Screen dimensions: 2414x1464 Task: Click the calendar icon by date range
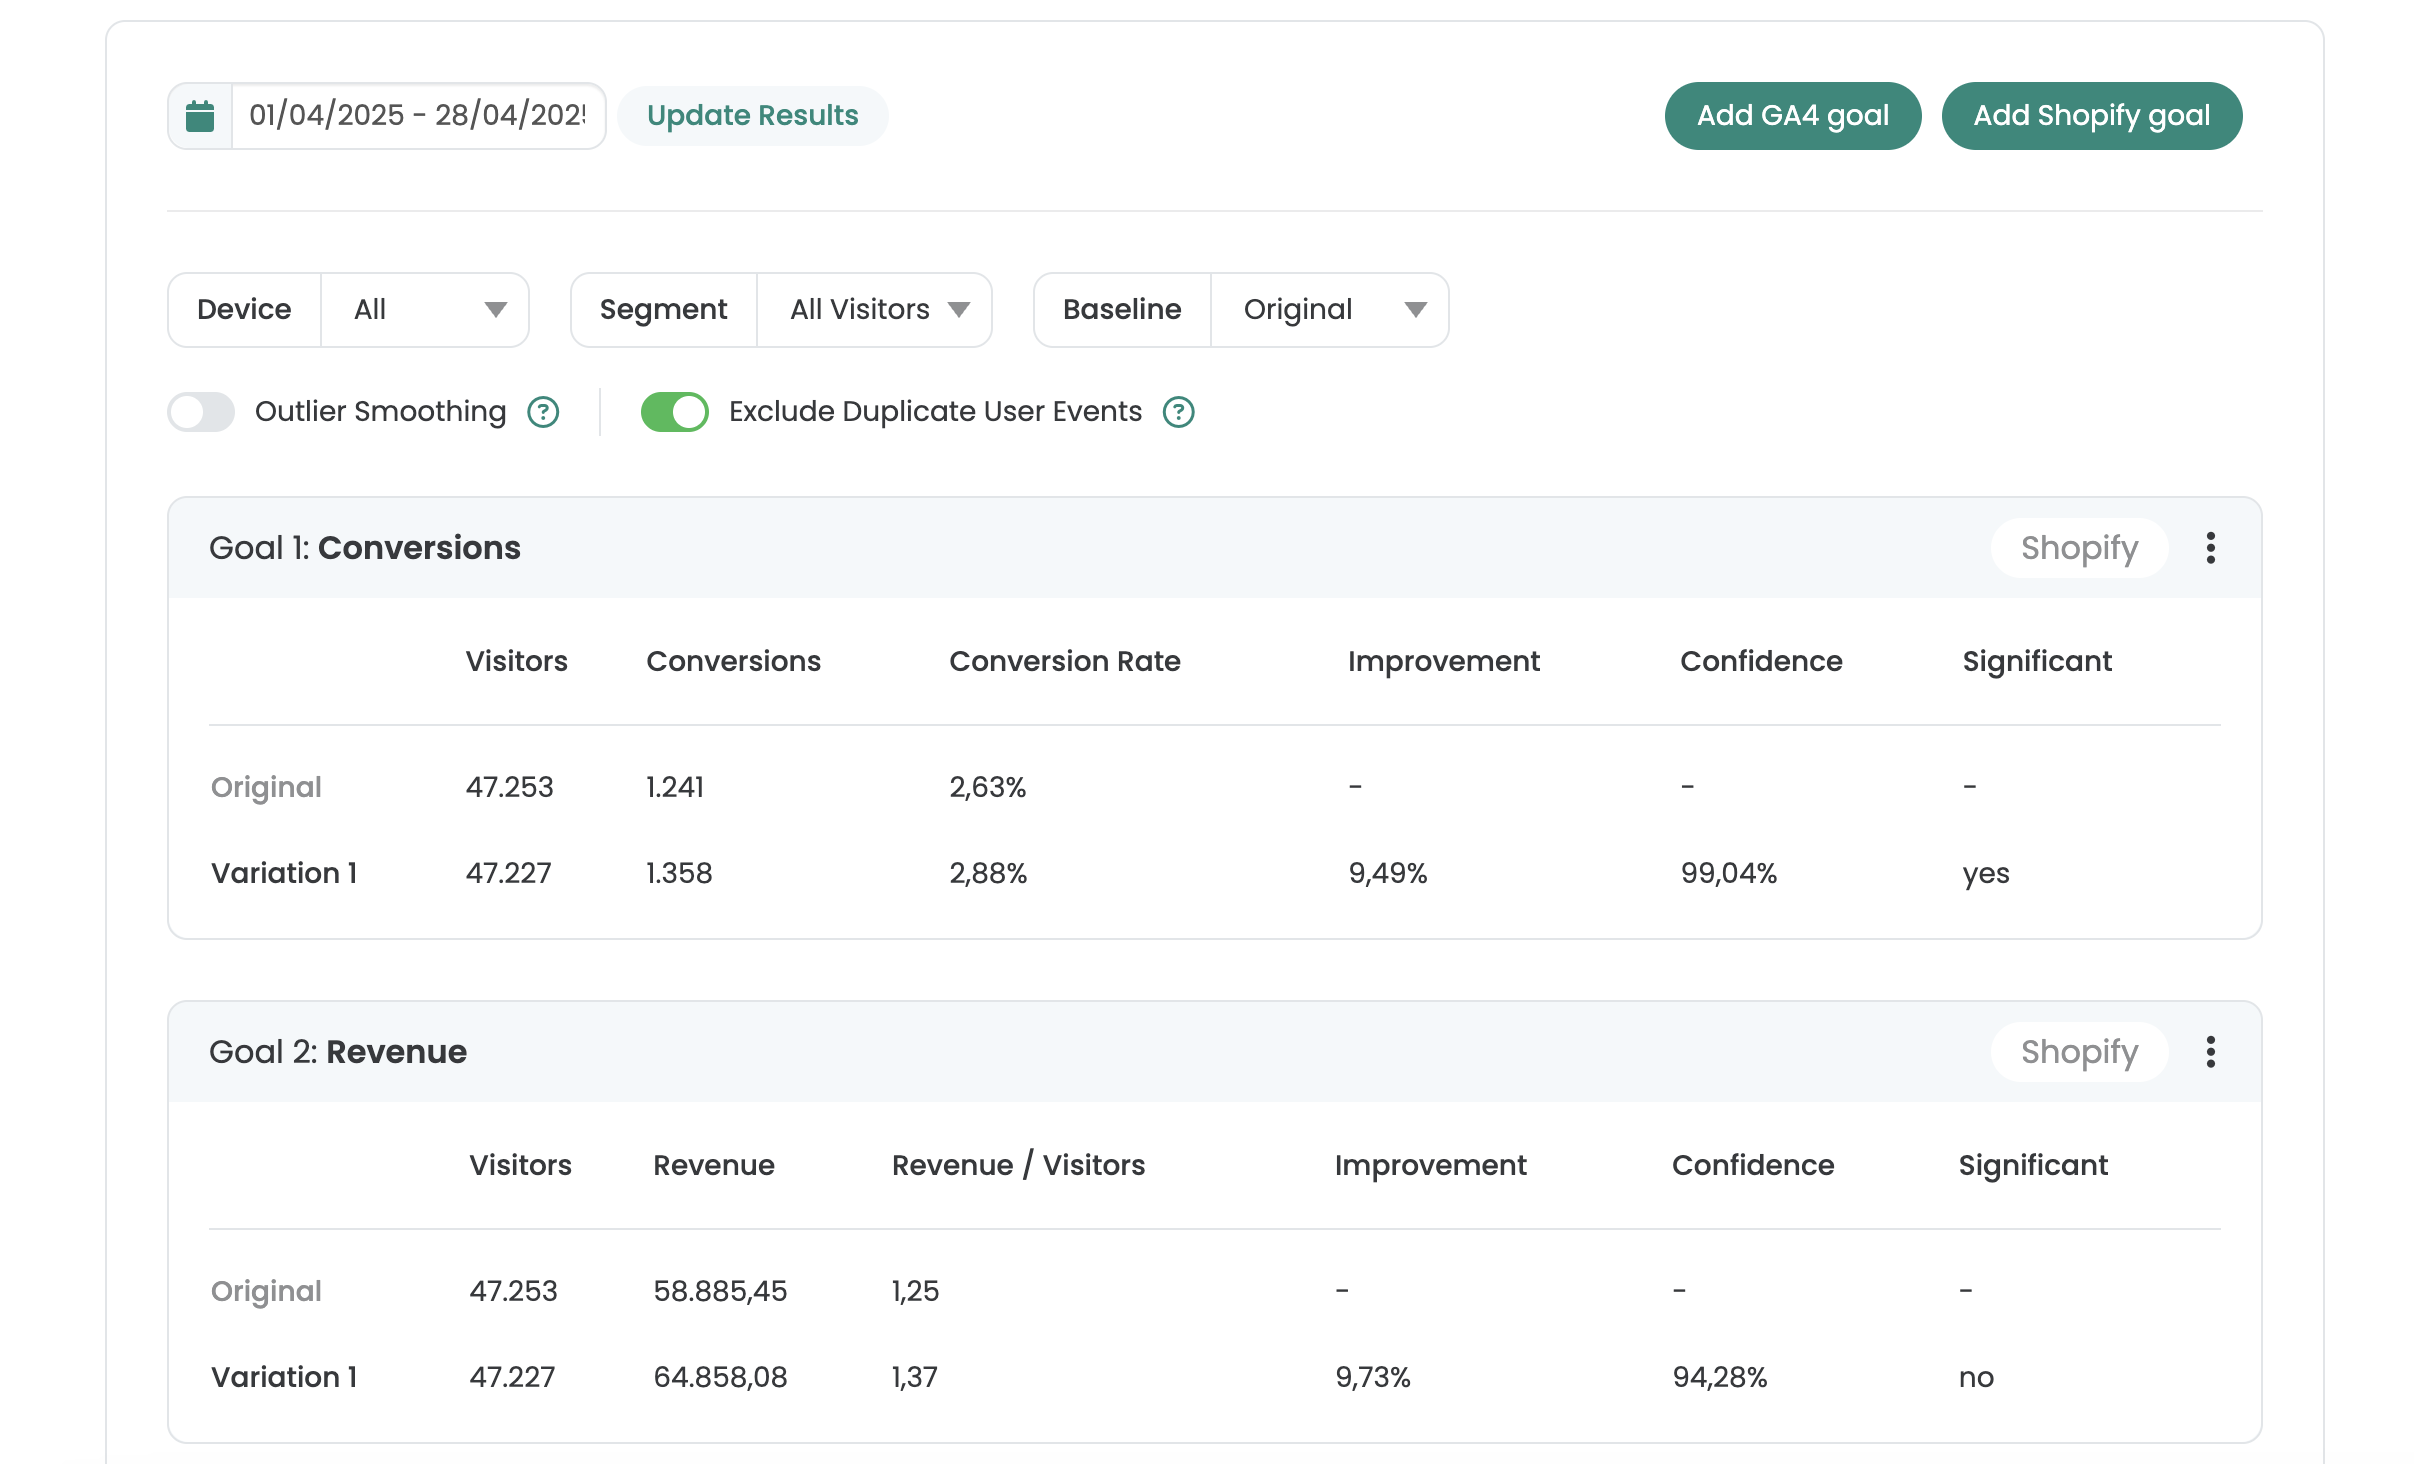tap(200, 116)
